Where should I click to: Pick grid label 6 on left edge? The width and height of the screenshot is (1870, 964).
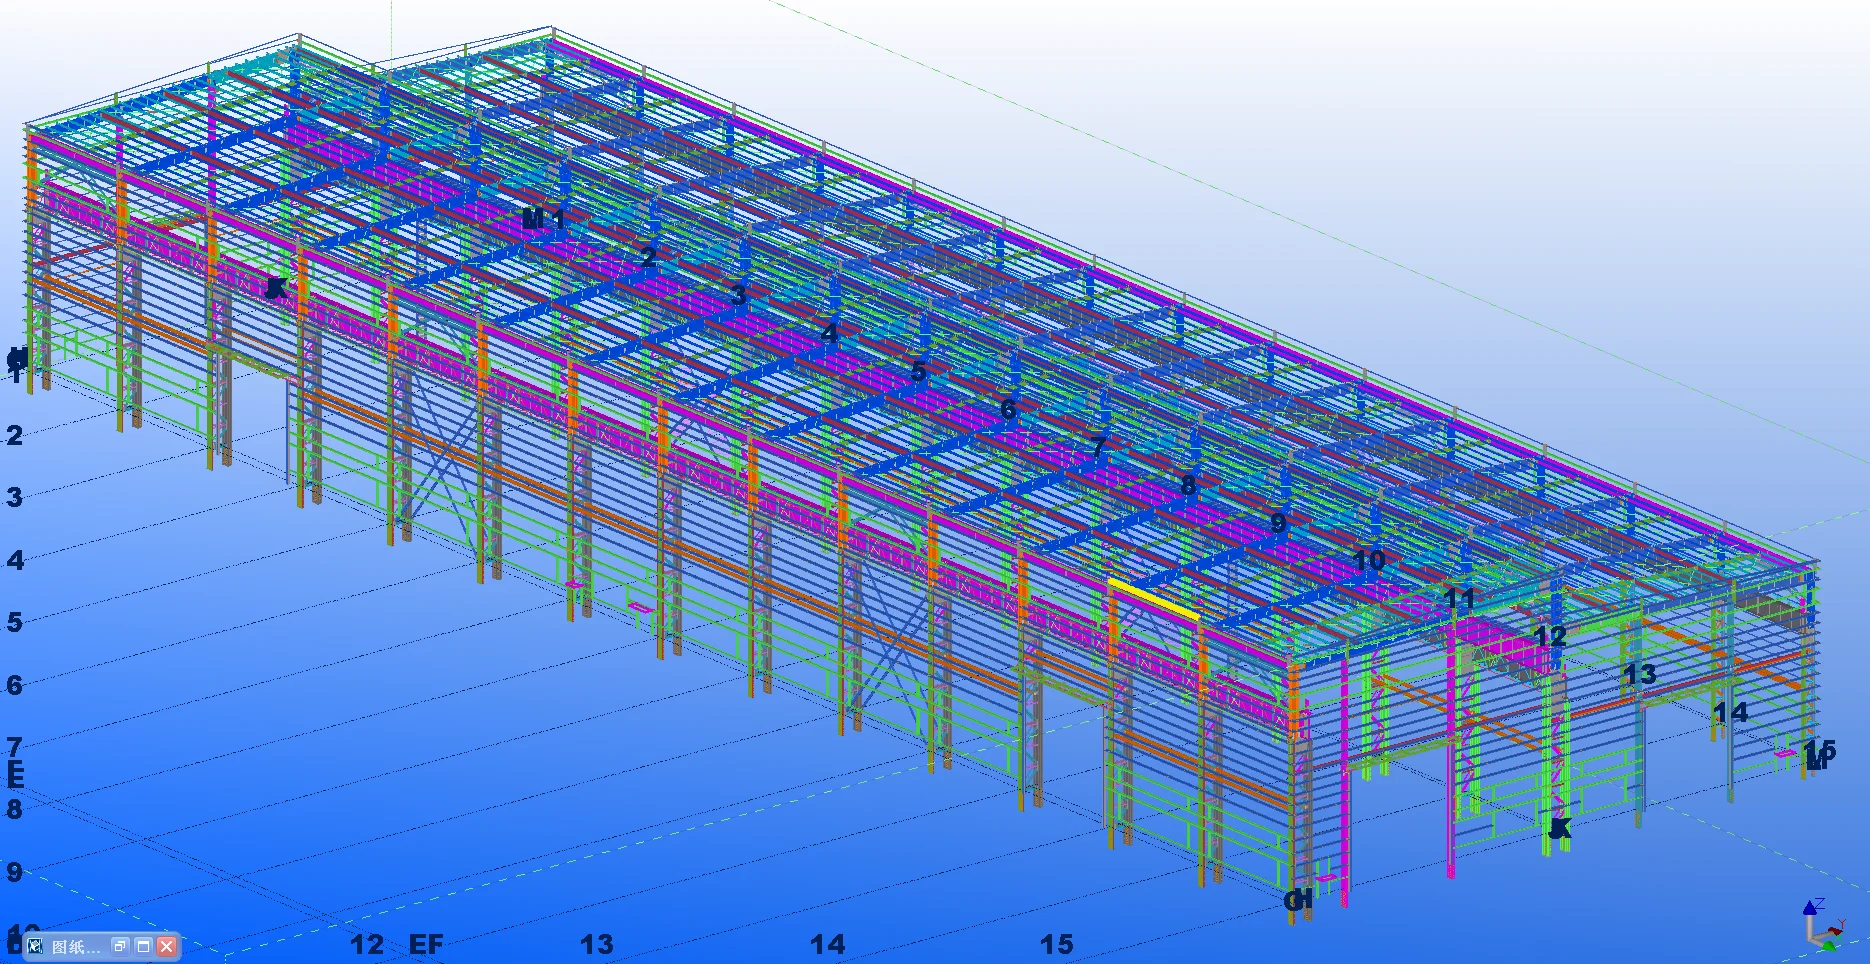pyautogui.click(x=14, y=685)
